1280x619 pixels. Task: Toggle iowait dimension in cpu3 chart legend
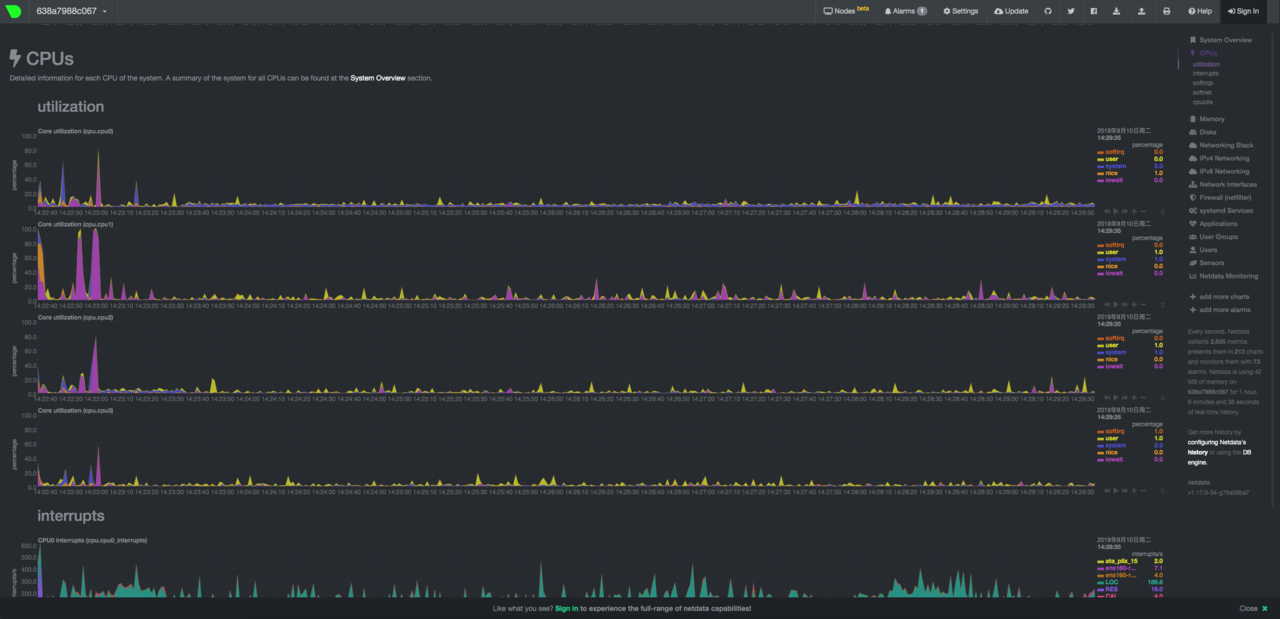1112,459
